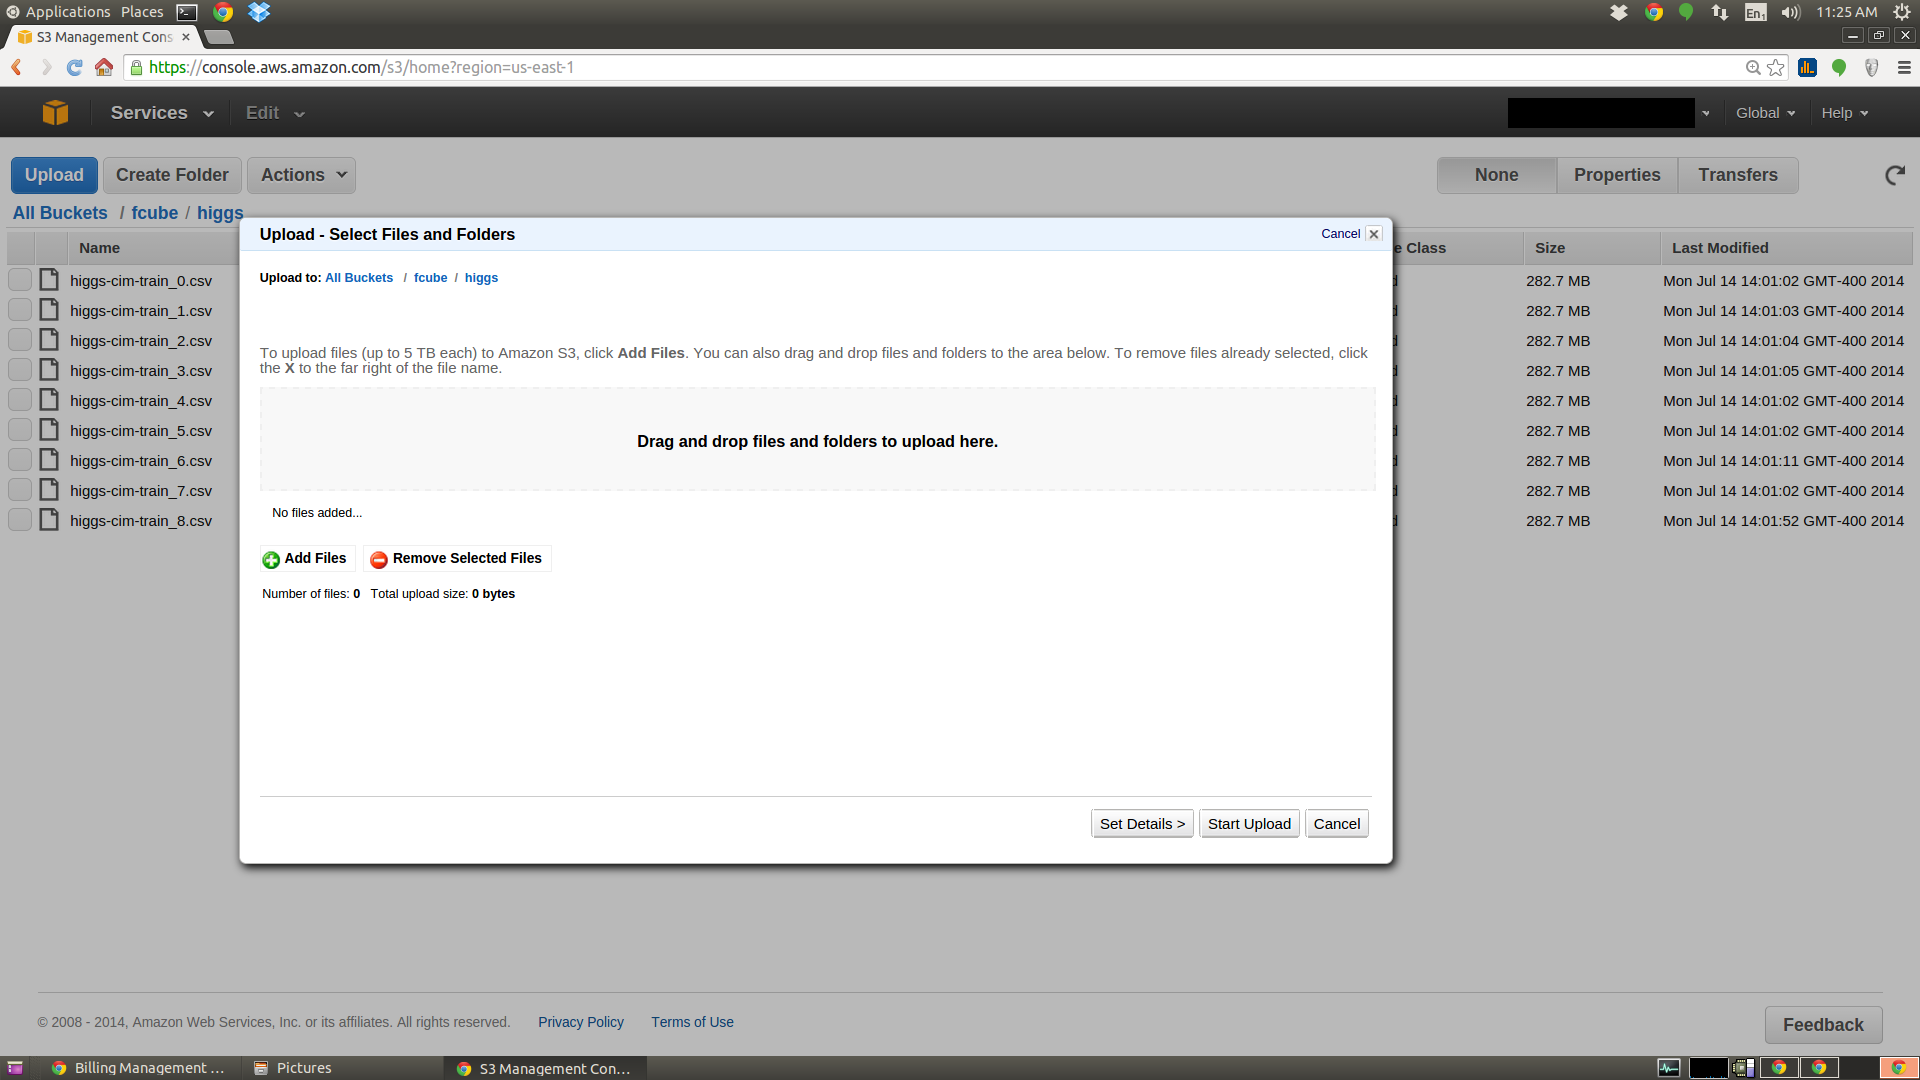Expand the Edit dropdown menu
Viewport: 1920px width, 1080px height.
275,113
